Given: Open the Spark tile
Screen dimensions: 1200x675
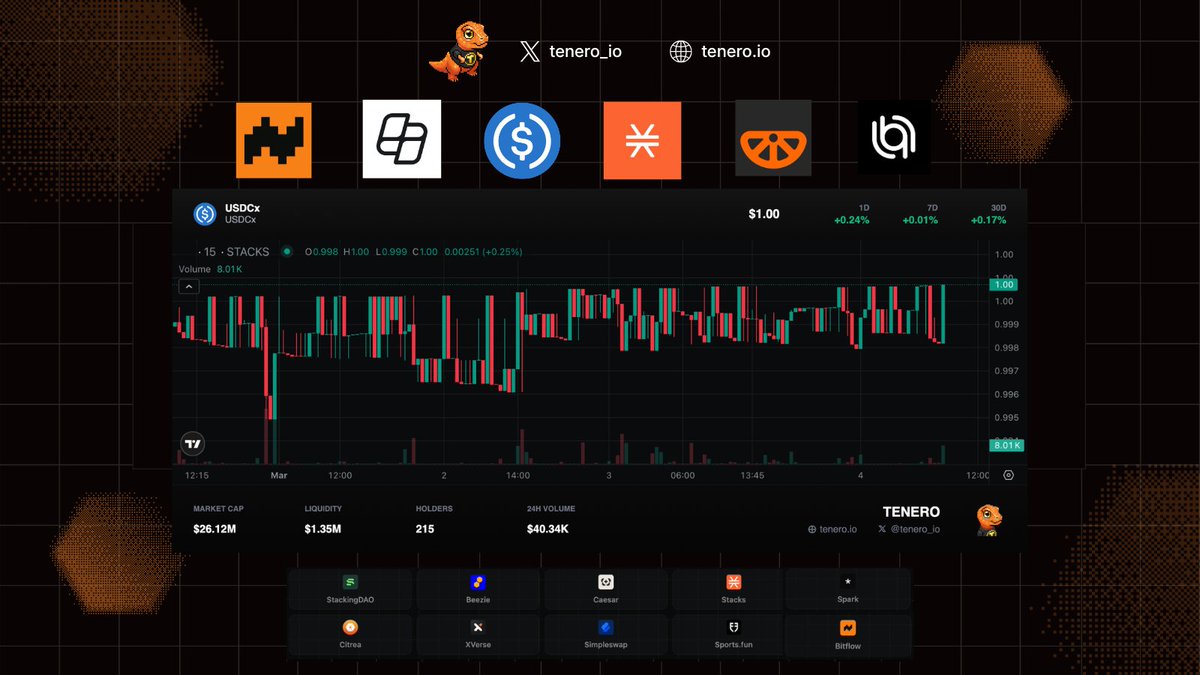Looking at the screenshot, I should [848, 588].
